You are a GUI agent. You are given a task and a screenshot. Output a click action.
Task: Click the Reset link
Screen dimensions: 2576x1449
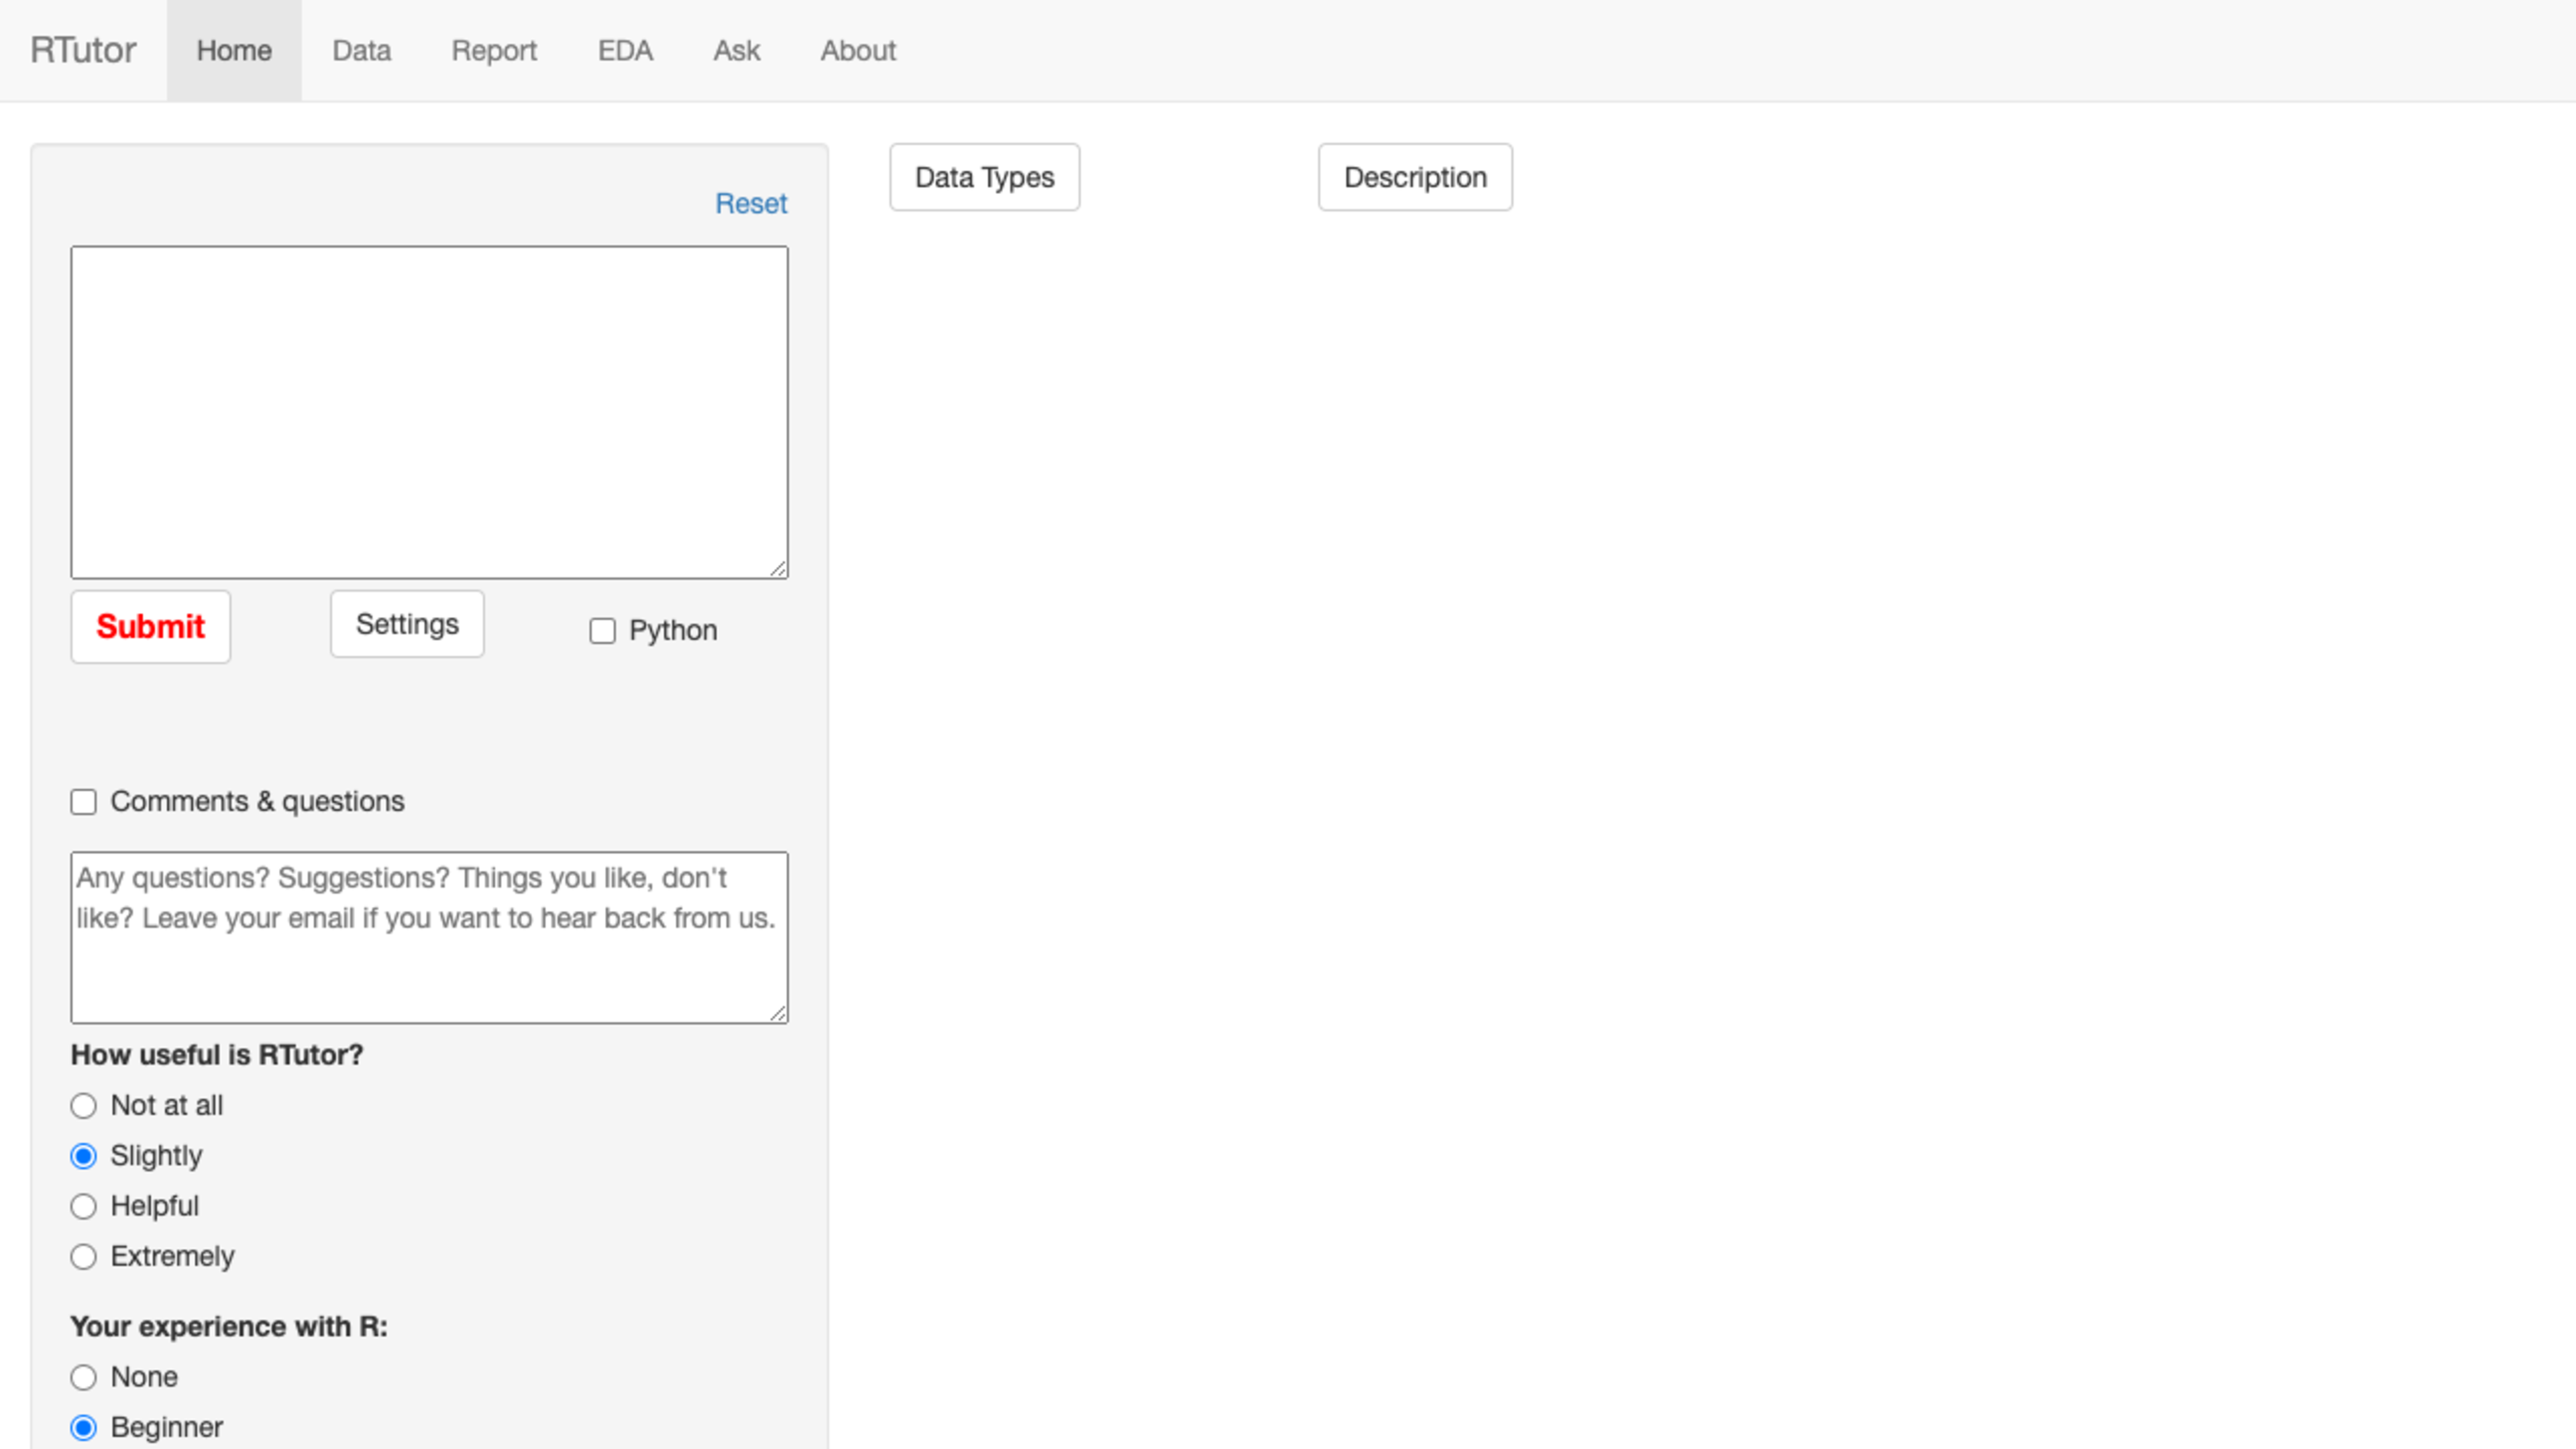(751, 203)
